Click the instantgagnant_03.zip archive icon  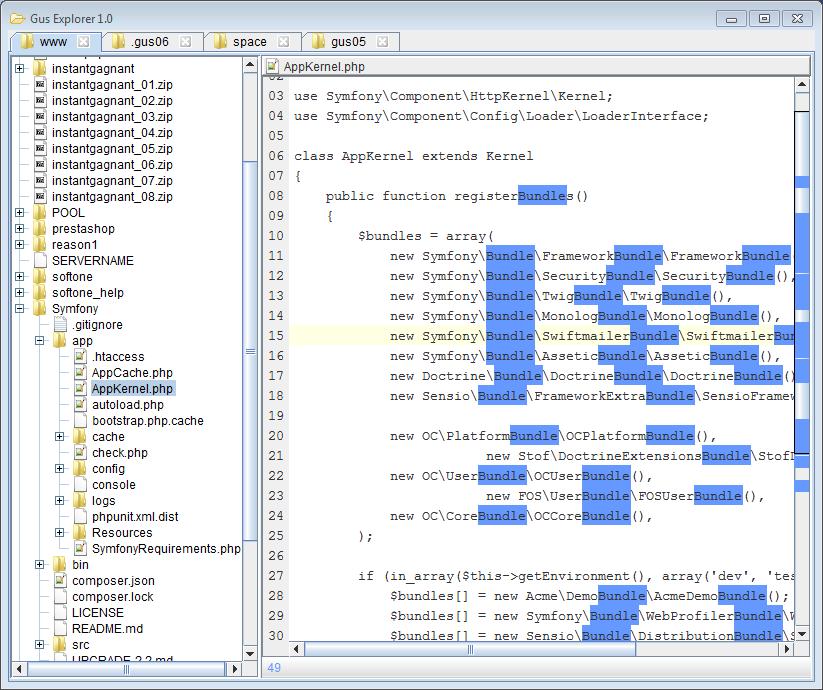click(40, 116)
